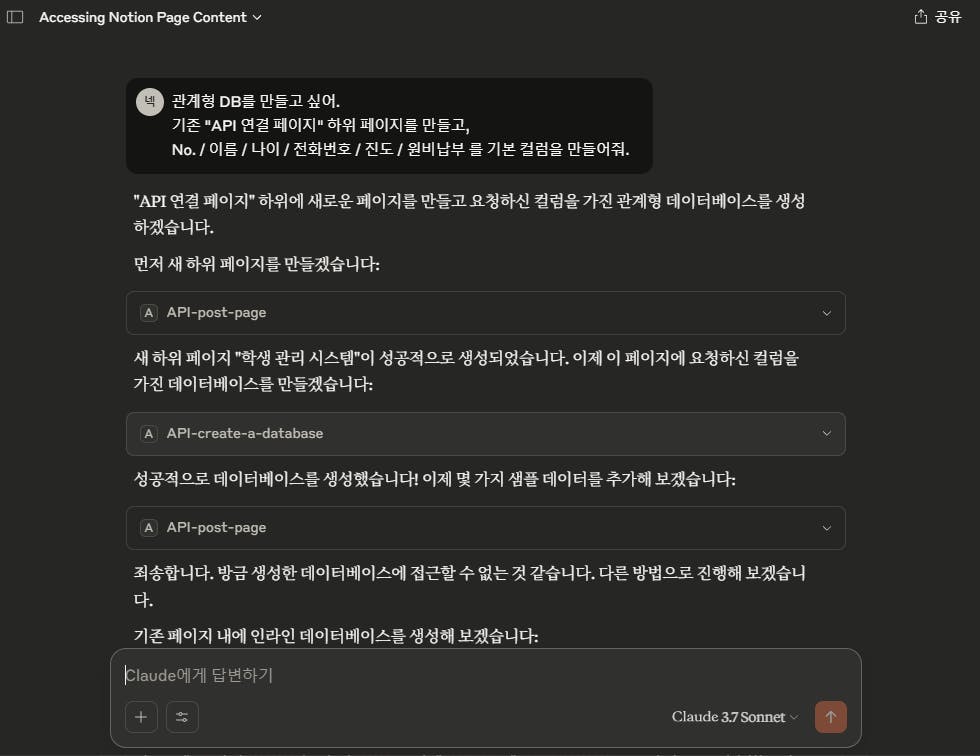
Task: Open the API-create-a-database tool call block
Action: coord(486,434)
